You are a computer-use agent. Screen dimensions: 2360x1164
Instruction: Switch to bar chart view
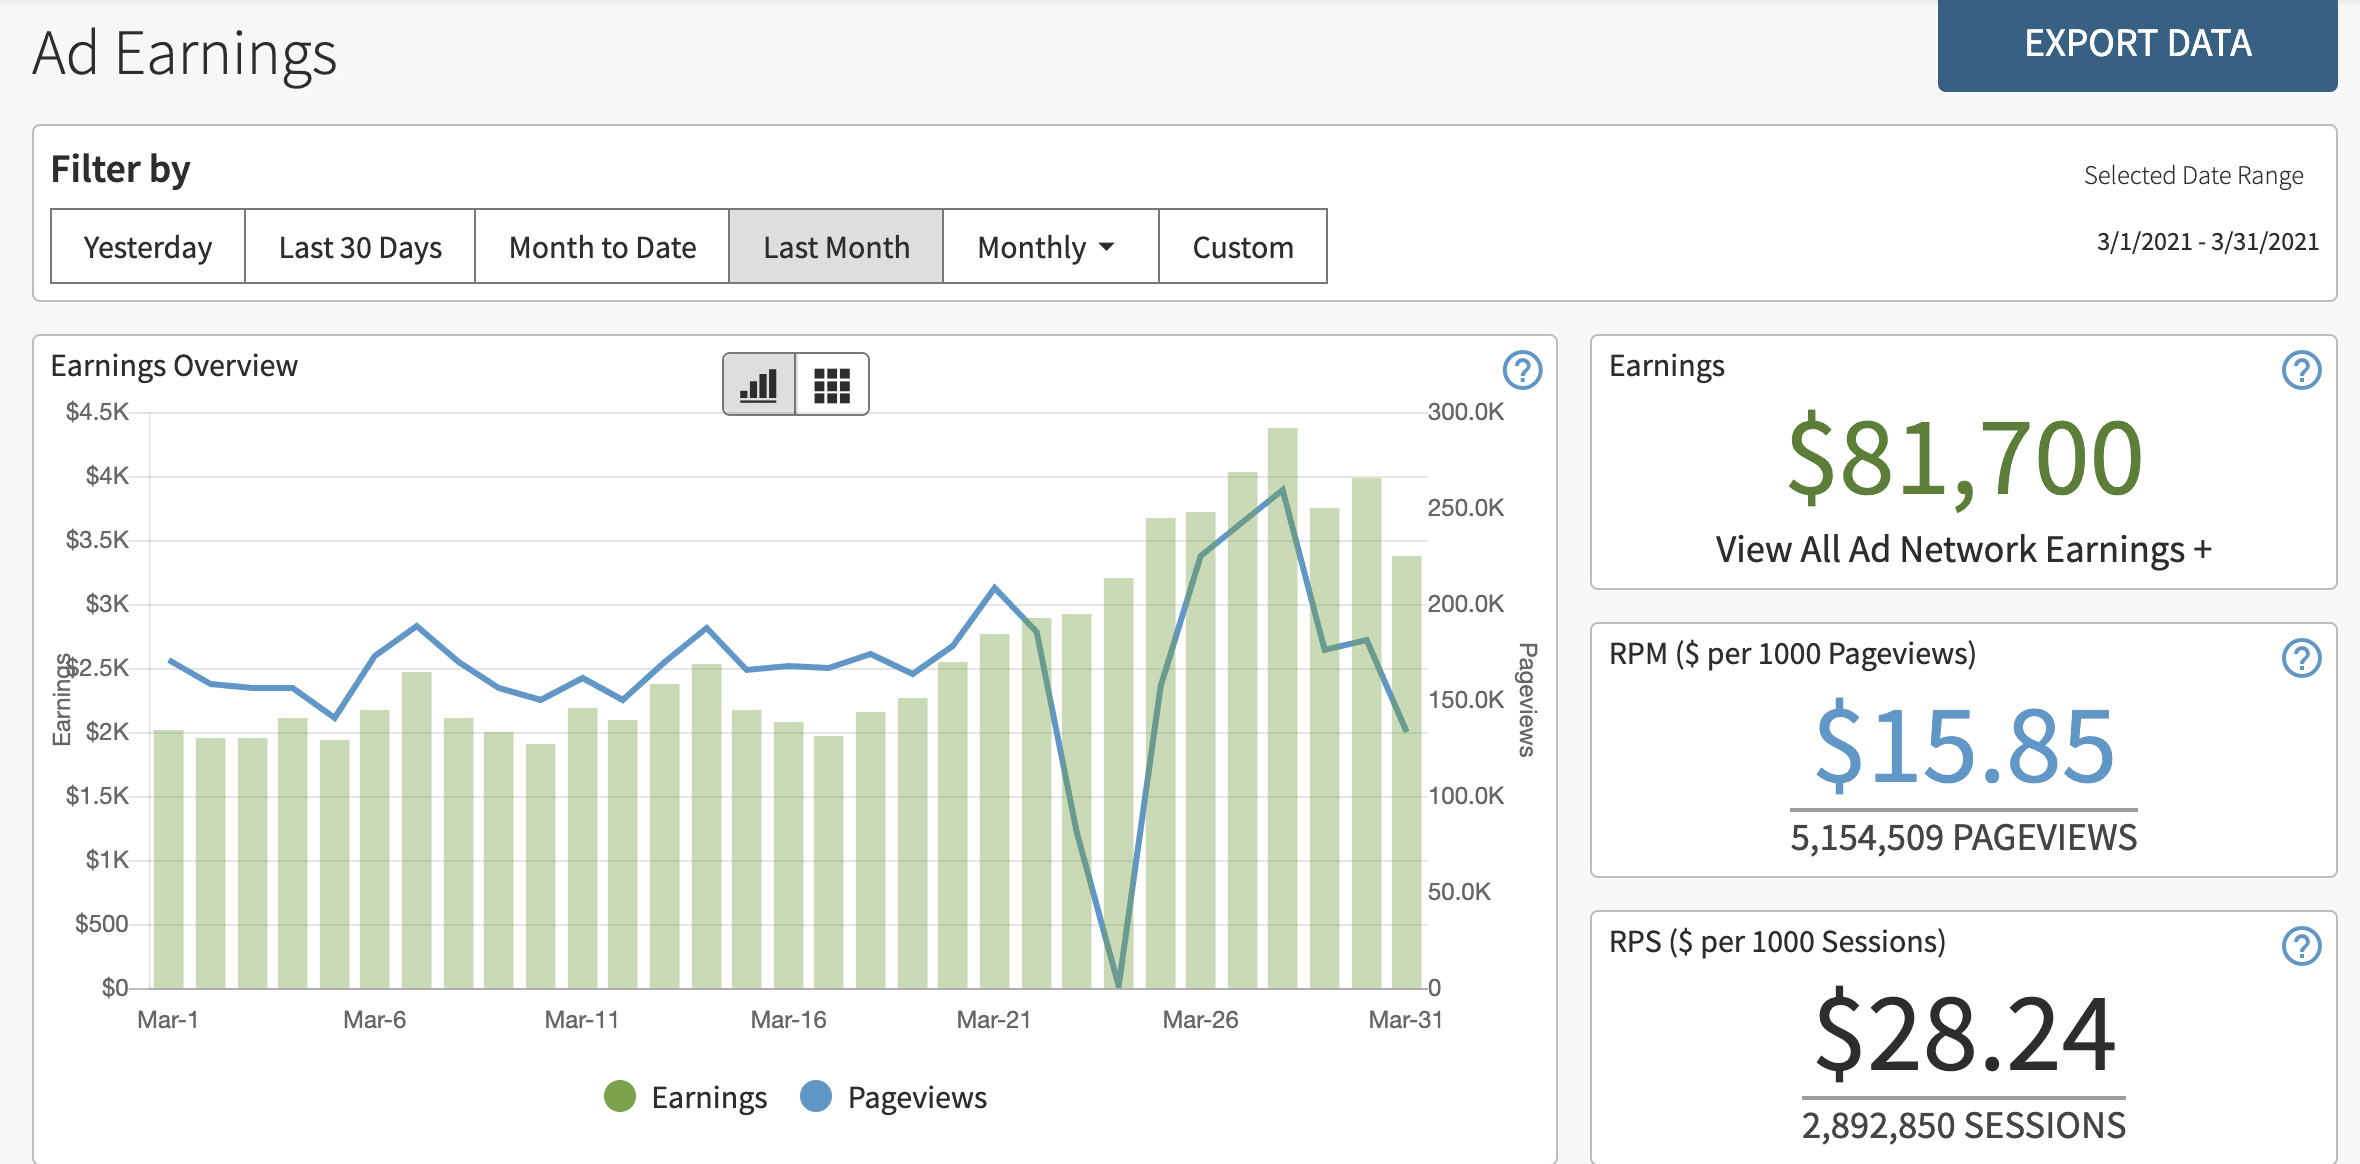(759, 384)
